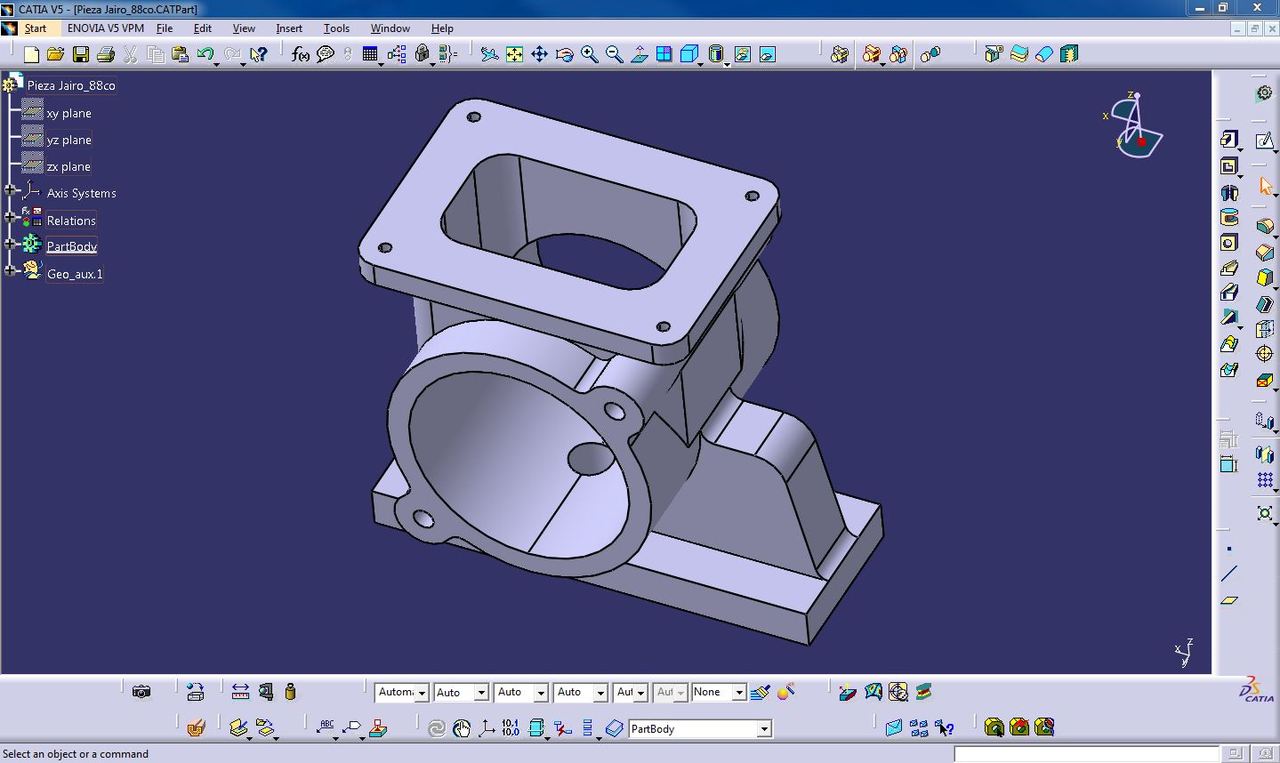Open the ENOVIA V5 VPM menu
This screenshot has width=1280, height=763.
point(106,28)
